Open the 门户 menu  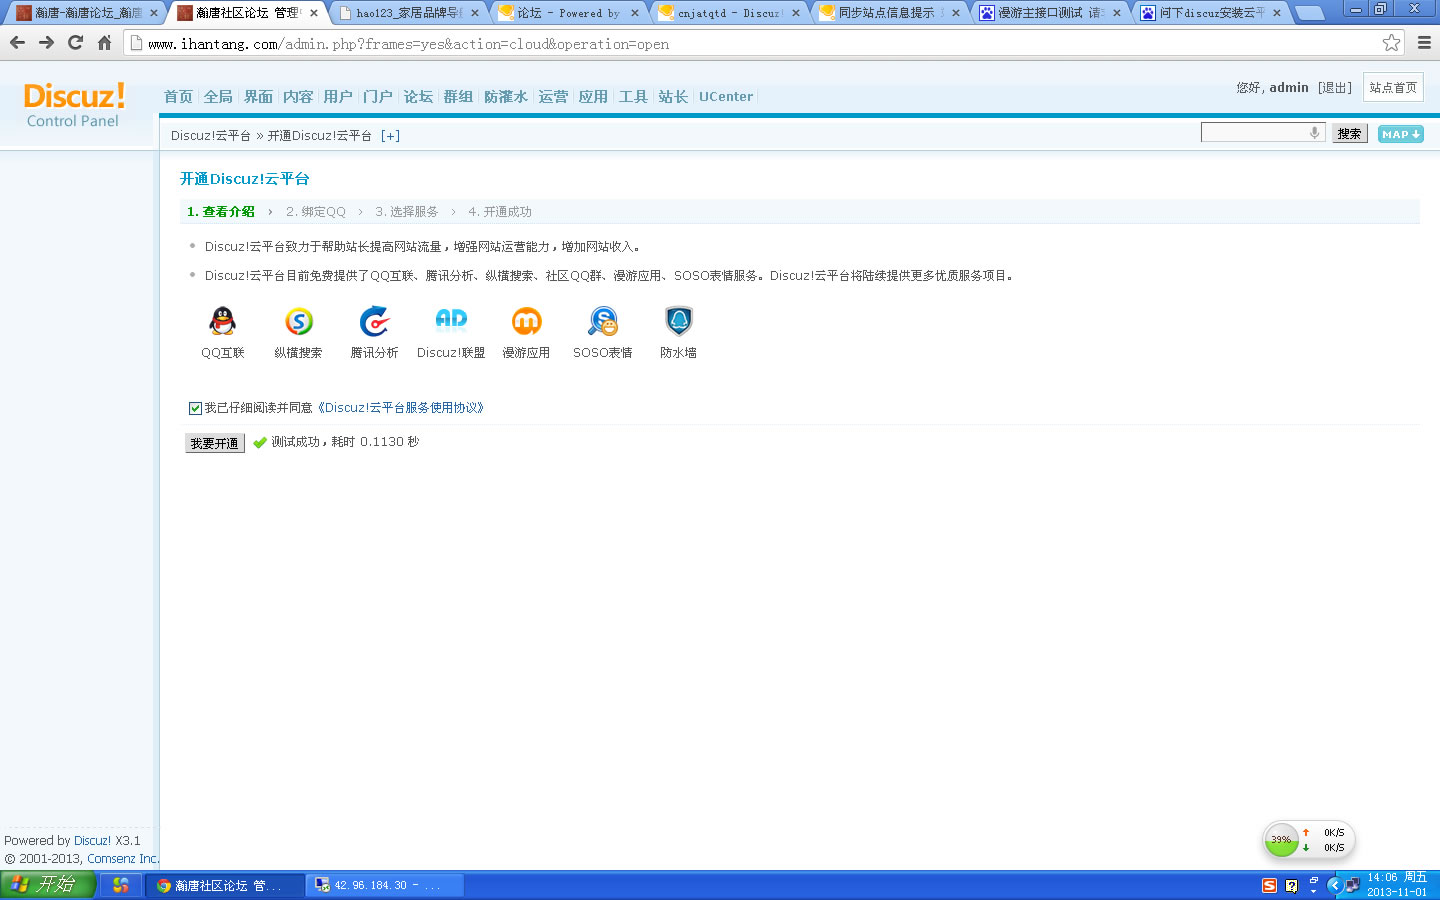tap(378, 97)
